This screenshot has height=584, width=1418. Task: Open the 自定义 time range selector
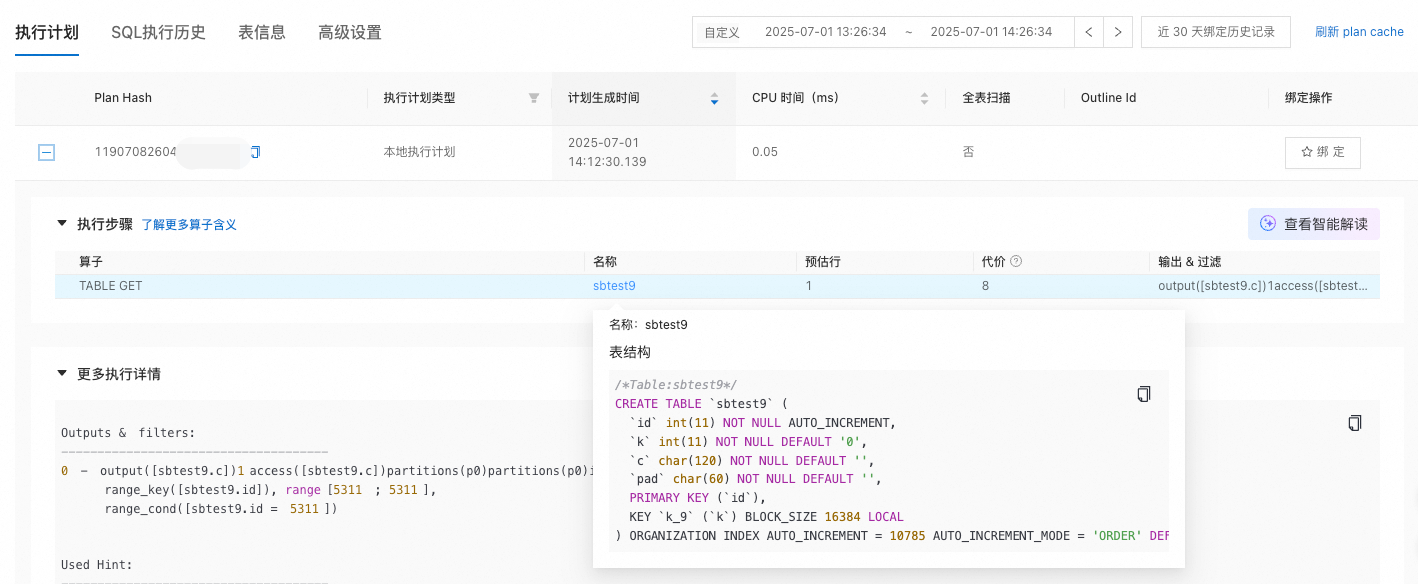pyautogui.click(x=722, y=32)
